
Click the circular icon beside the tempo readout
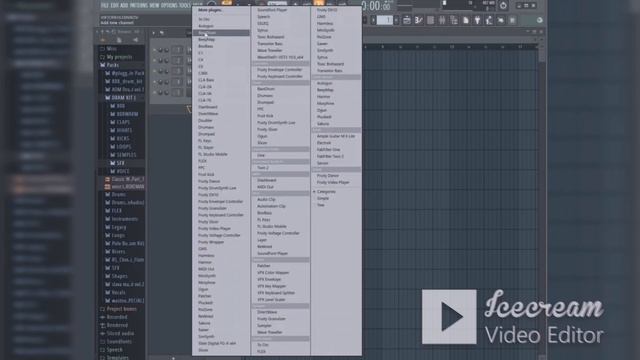tap(503, 6)
